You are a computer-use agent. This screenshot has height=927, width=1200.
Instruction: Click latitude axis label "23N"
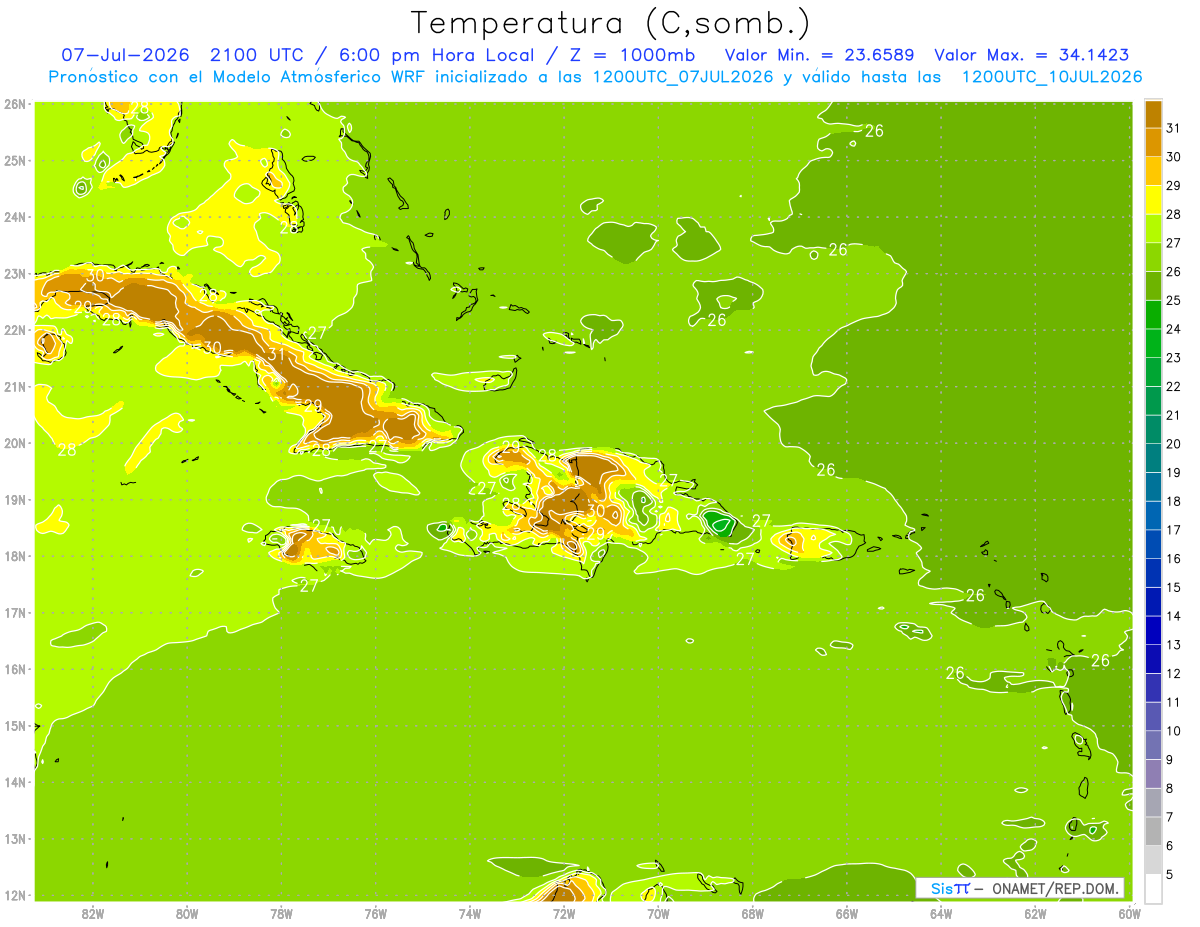(15, 273)
